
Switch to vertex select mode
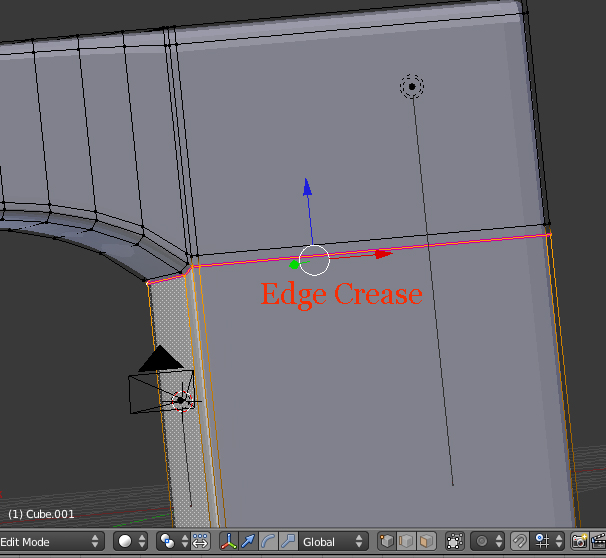387,541
